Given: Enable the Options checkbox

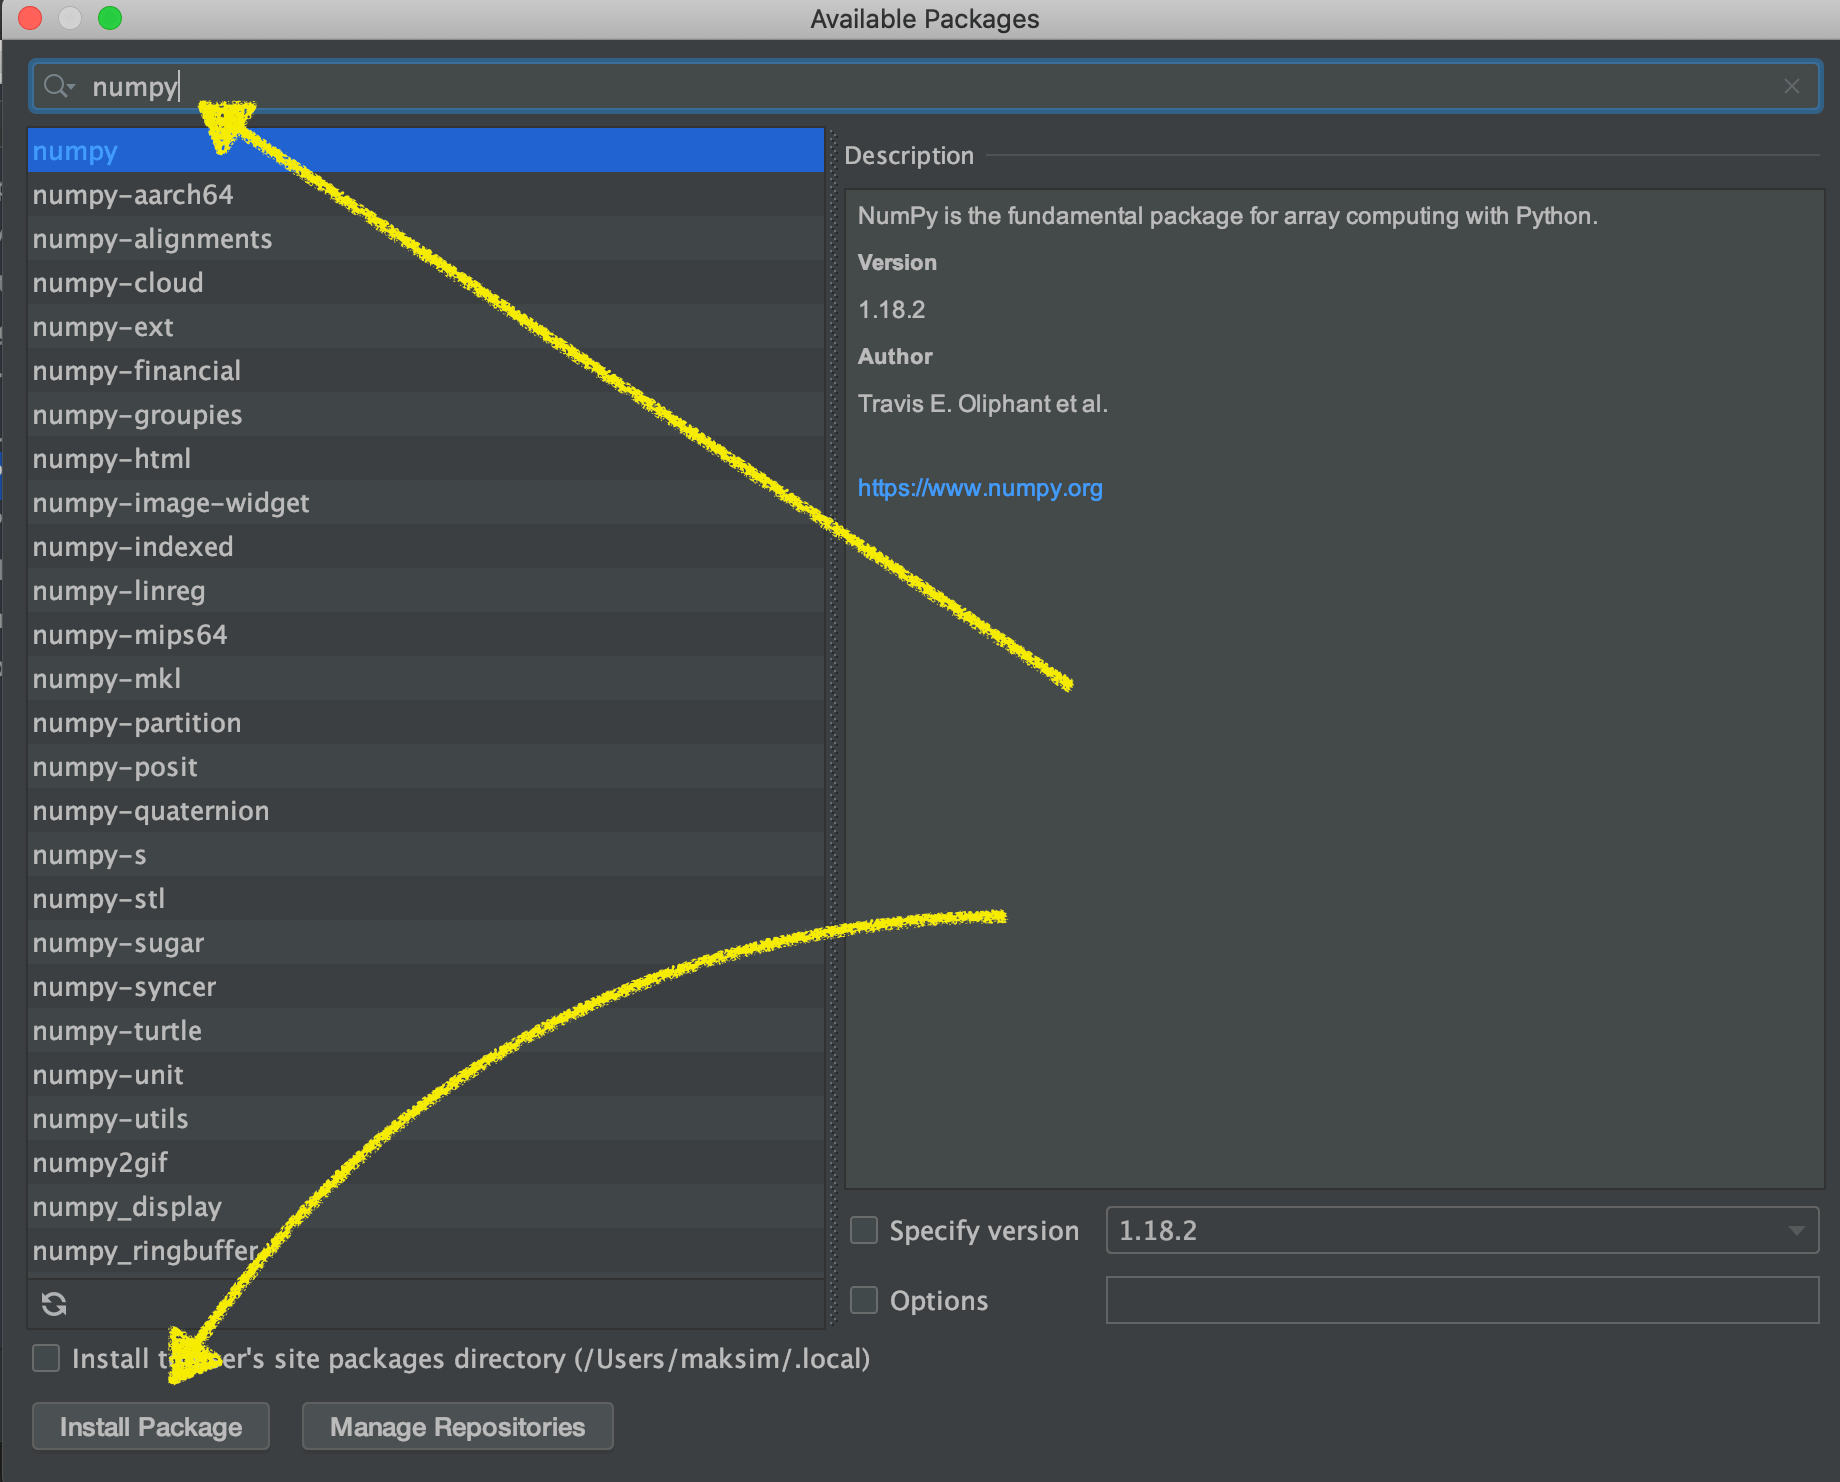Looking at the screenshot, I should pyautogui.click(x=864, y=1300).
